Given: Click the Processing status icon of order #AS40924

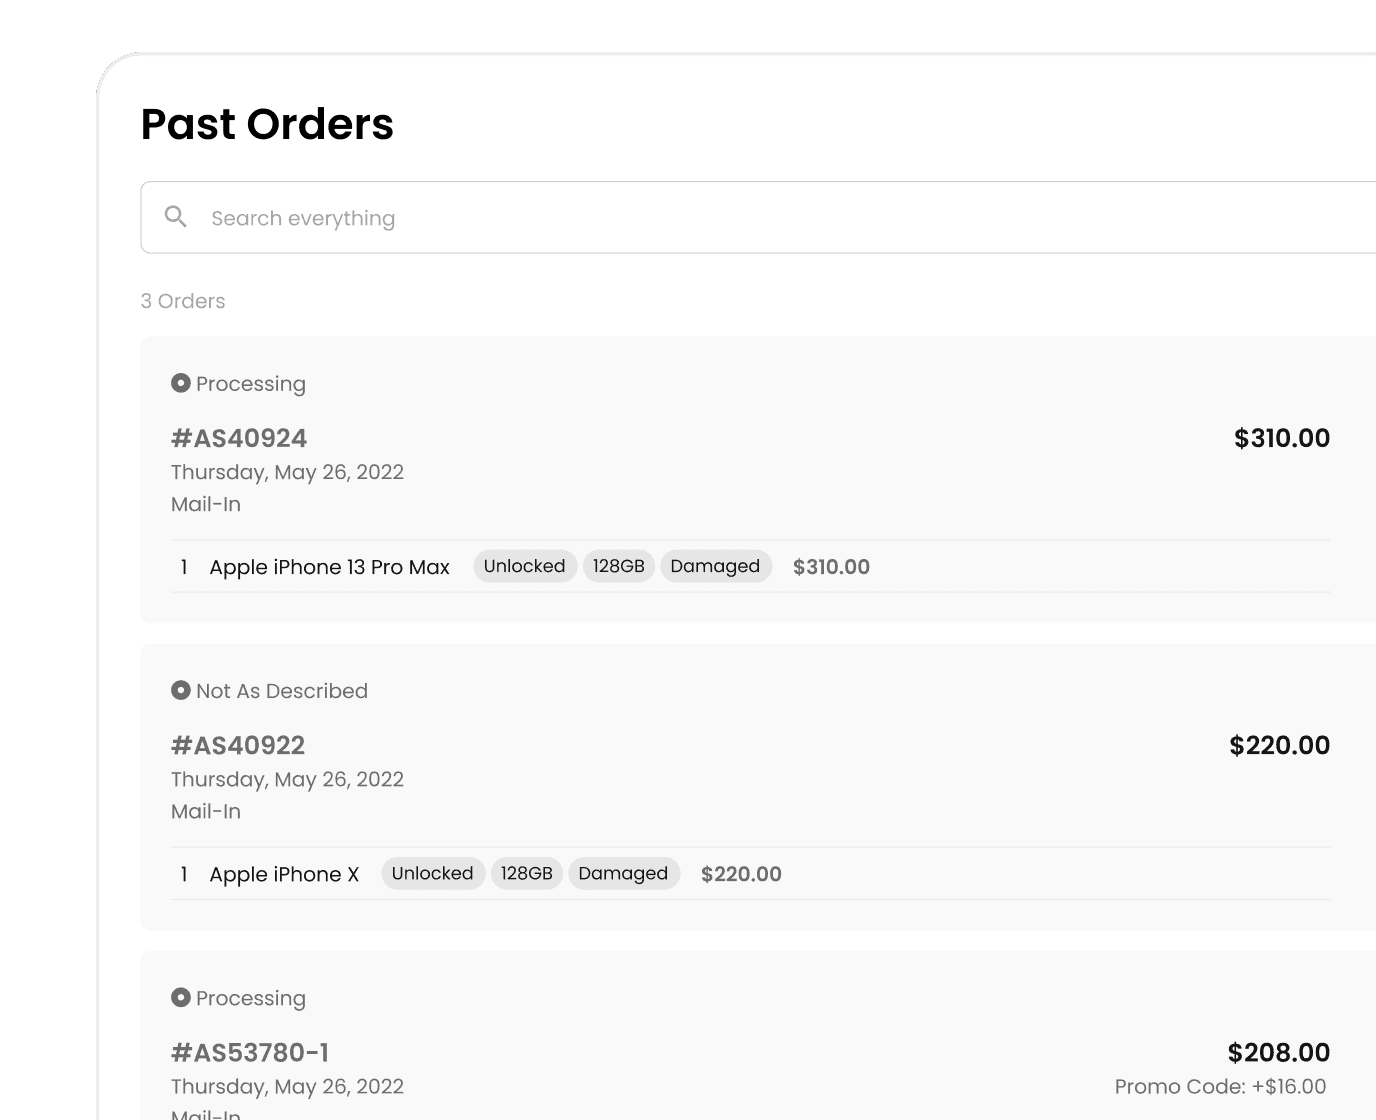Looking at the screenshot, I should point(181,383).
